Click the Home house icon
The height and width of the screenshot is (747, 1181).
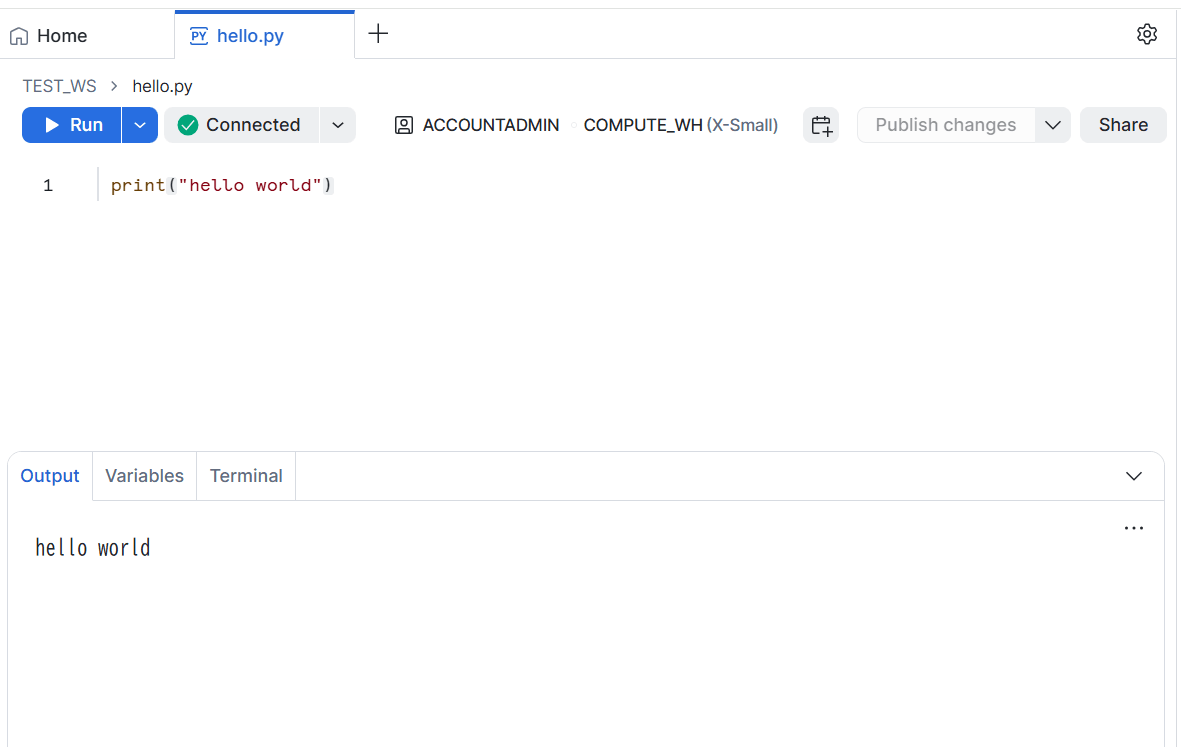coord(19,36)
